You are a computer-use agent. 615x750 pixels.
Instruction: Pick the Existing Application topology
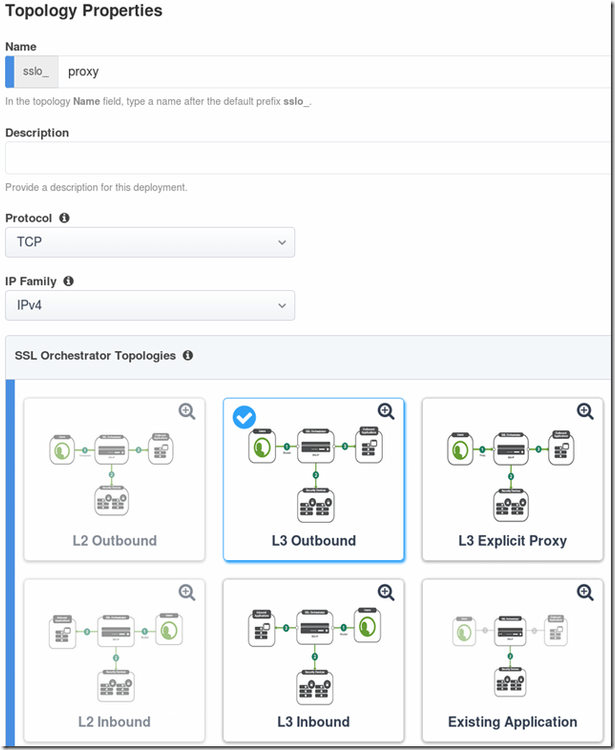coord(512,660)
